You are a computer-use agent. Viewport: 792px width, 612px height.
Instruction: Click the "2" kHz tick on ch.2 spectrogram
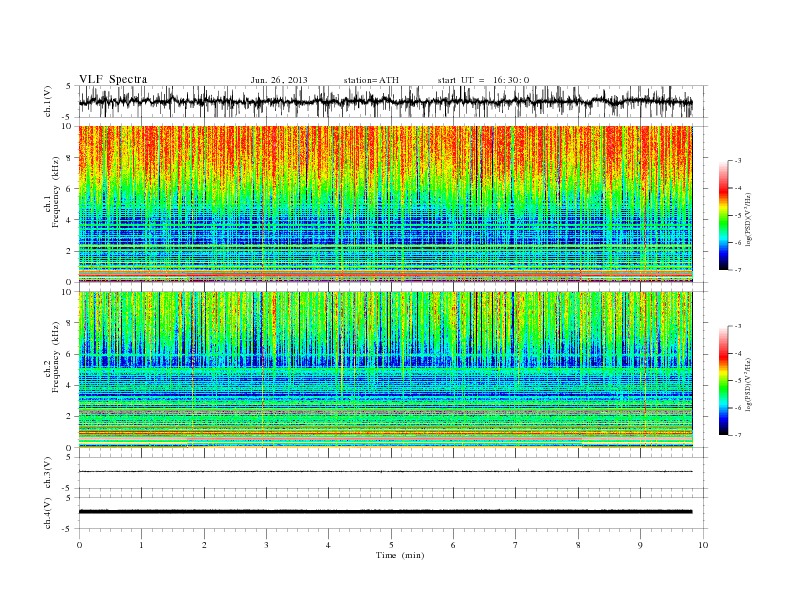pos(70,417)
